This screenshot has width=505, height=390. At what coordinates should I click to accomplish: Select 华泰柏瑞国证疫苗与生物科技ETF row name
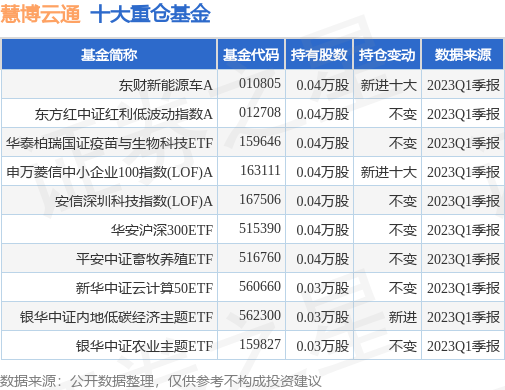tap(109, 143)
